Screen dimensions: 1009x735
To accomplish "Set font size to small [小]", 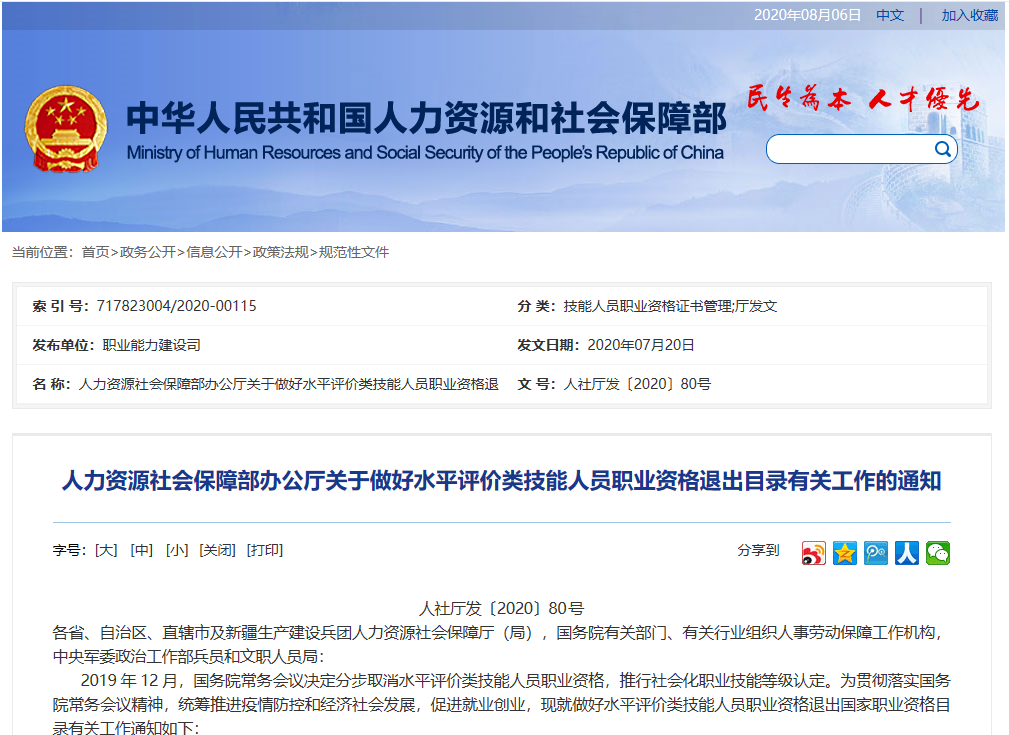I will [x=177, y=550].
